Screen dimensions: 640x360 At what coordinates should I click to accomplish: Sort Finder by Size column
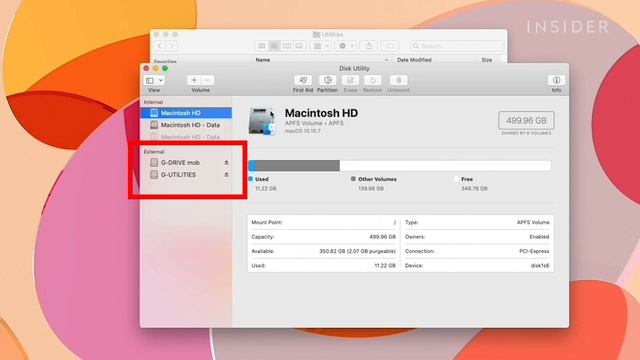487,60
